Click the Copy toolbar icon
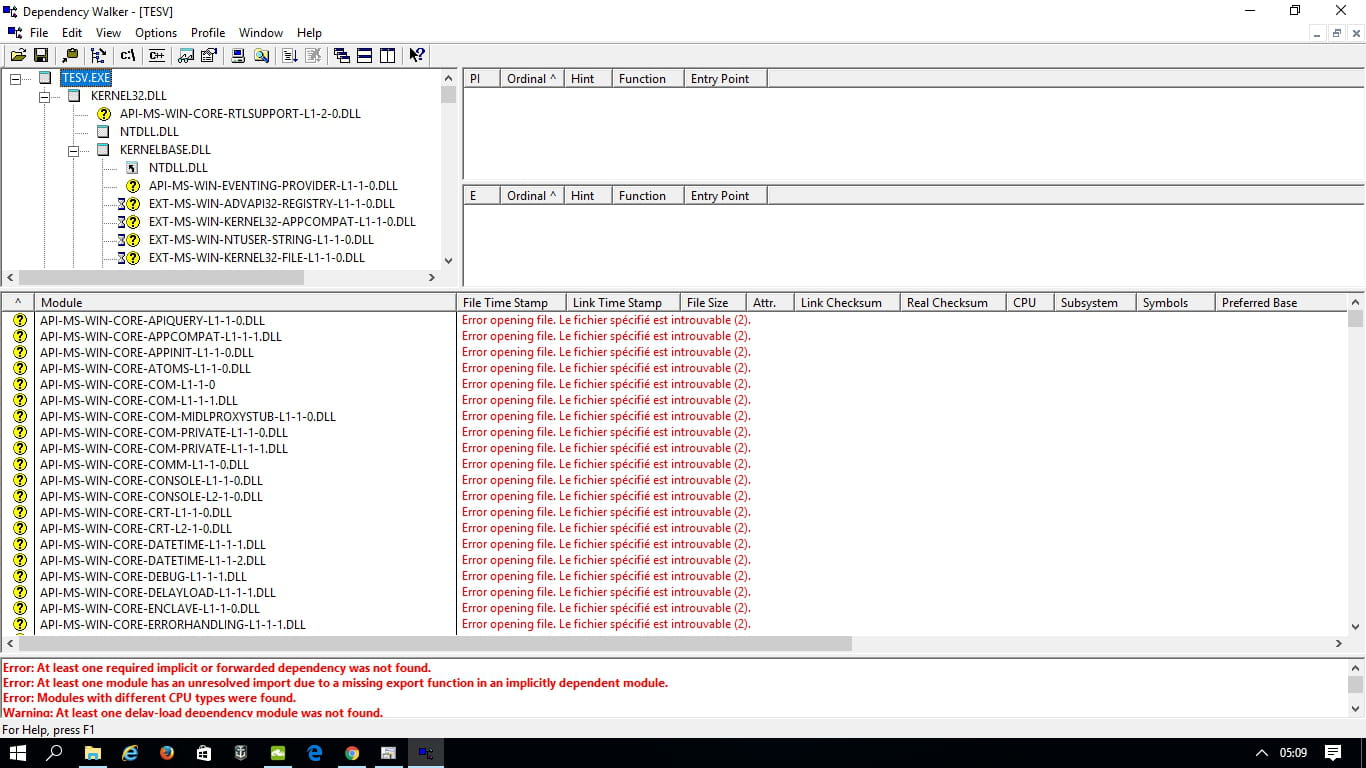The image size is (1366, 768). pyautogui.click(x=70, y=56)
